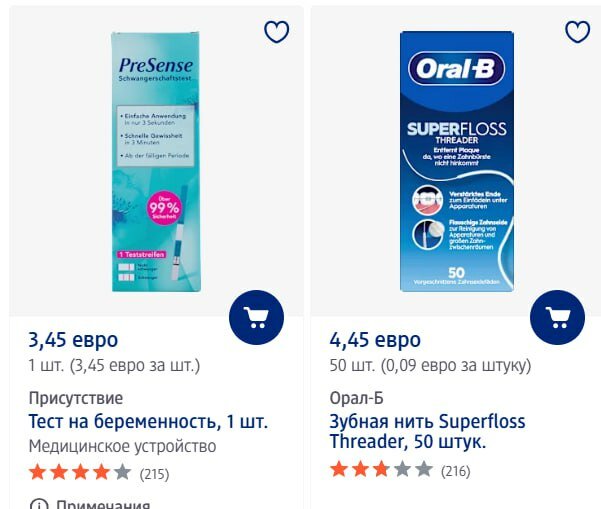Click the Примечания info icon

[x=39, y=504]
